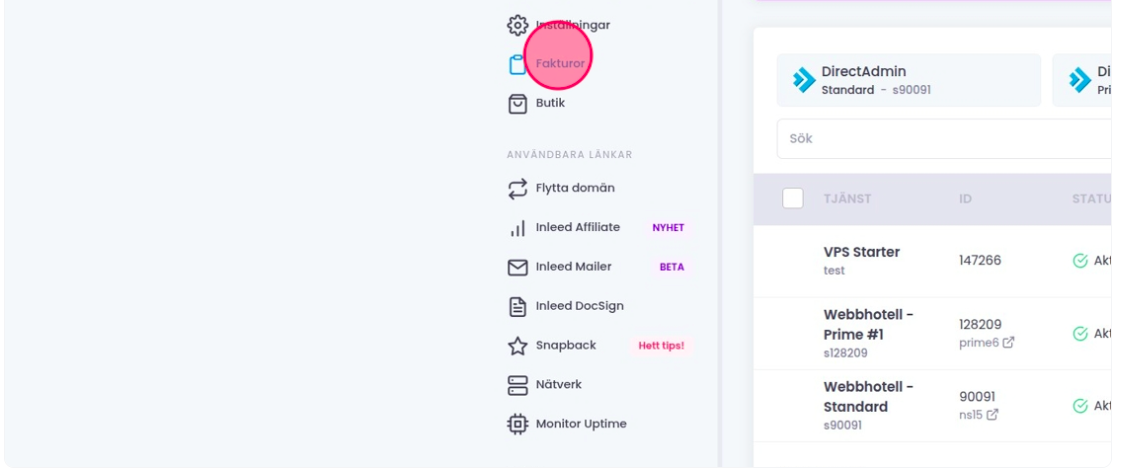Click the Snapback star icon

pyautogui.click(x=517, y=346)
